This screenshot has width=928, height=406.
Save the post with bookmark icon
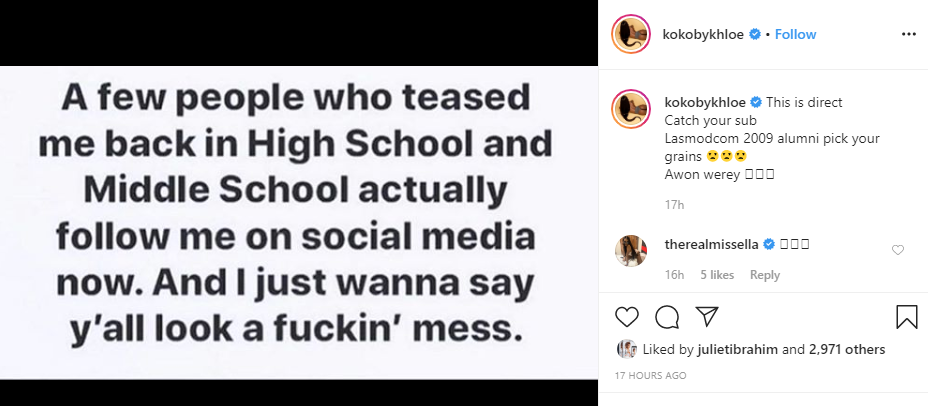pos(906,317)
